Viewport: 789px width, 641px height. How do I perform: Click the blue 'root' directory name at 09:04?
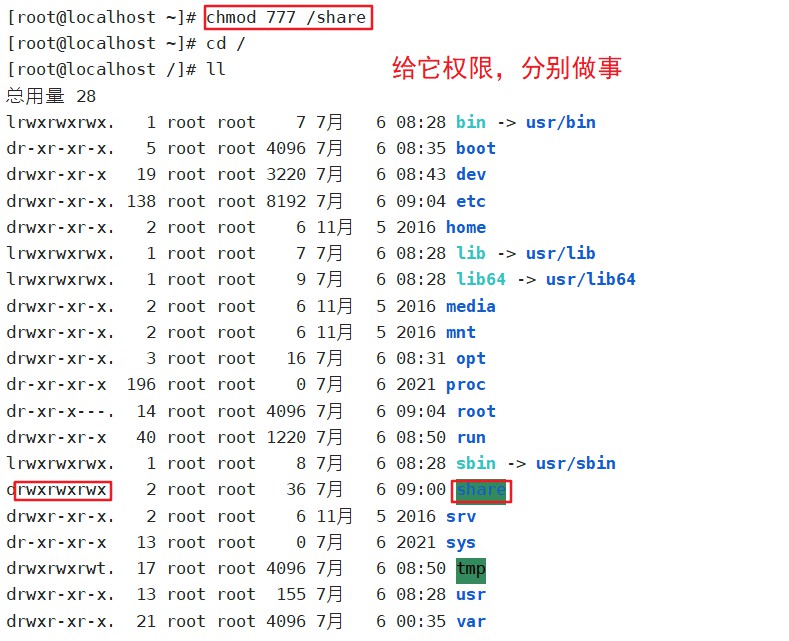tap(476, 412)
